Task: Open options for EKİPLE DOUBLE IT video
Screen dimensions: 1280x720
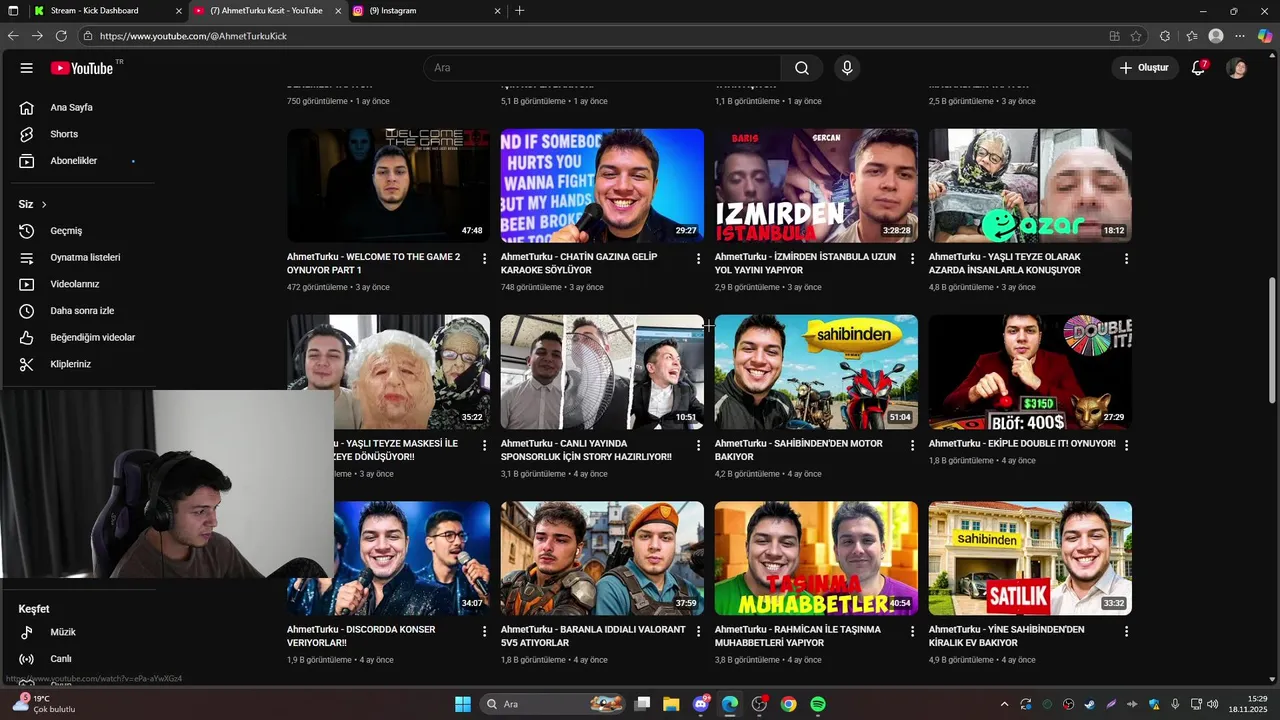Action: [x=1126, y=445]
